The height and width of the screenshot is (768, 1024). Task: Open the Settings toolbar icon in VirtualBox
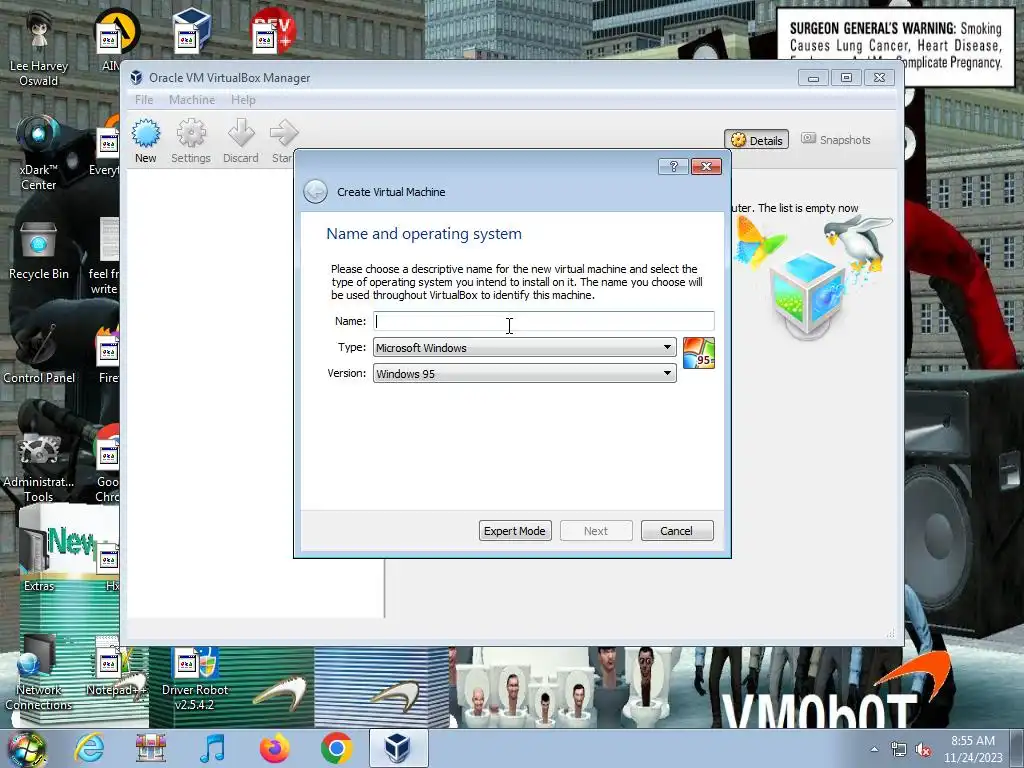coord(191,140)
